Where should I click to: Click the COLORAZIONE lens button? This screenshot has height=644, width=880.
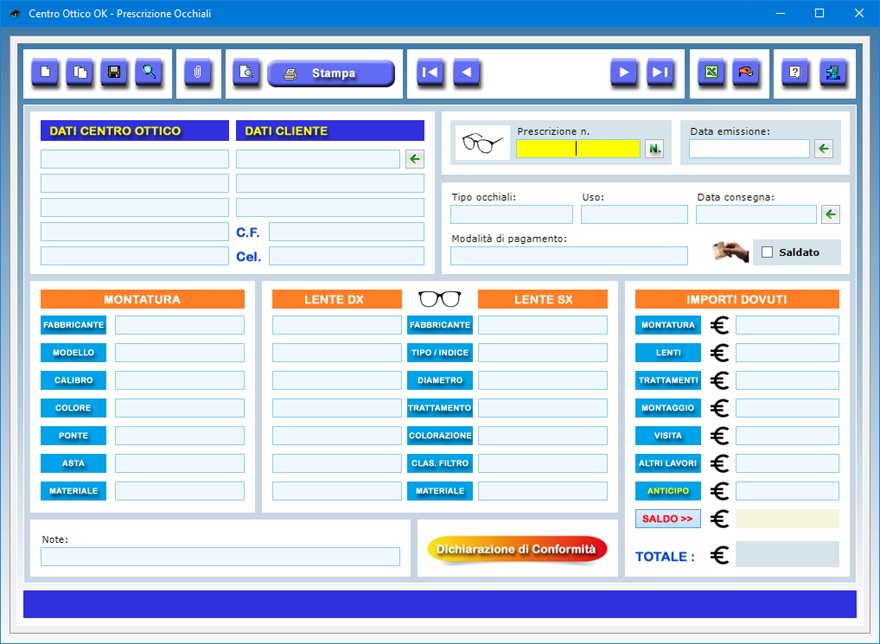coord(440,436)
